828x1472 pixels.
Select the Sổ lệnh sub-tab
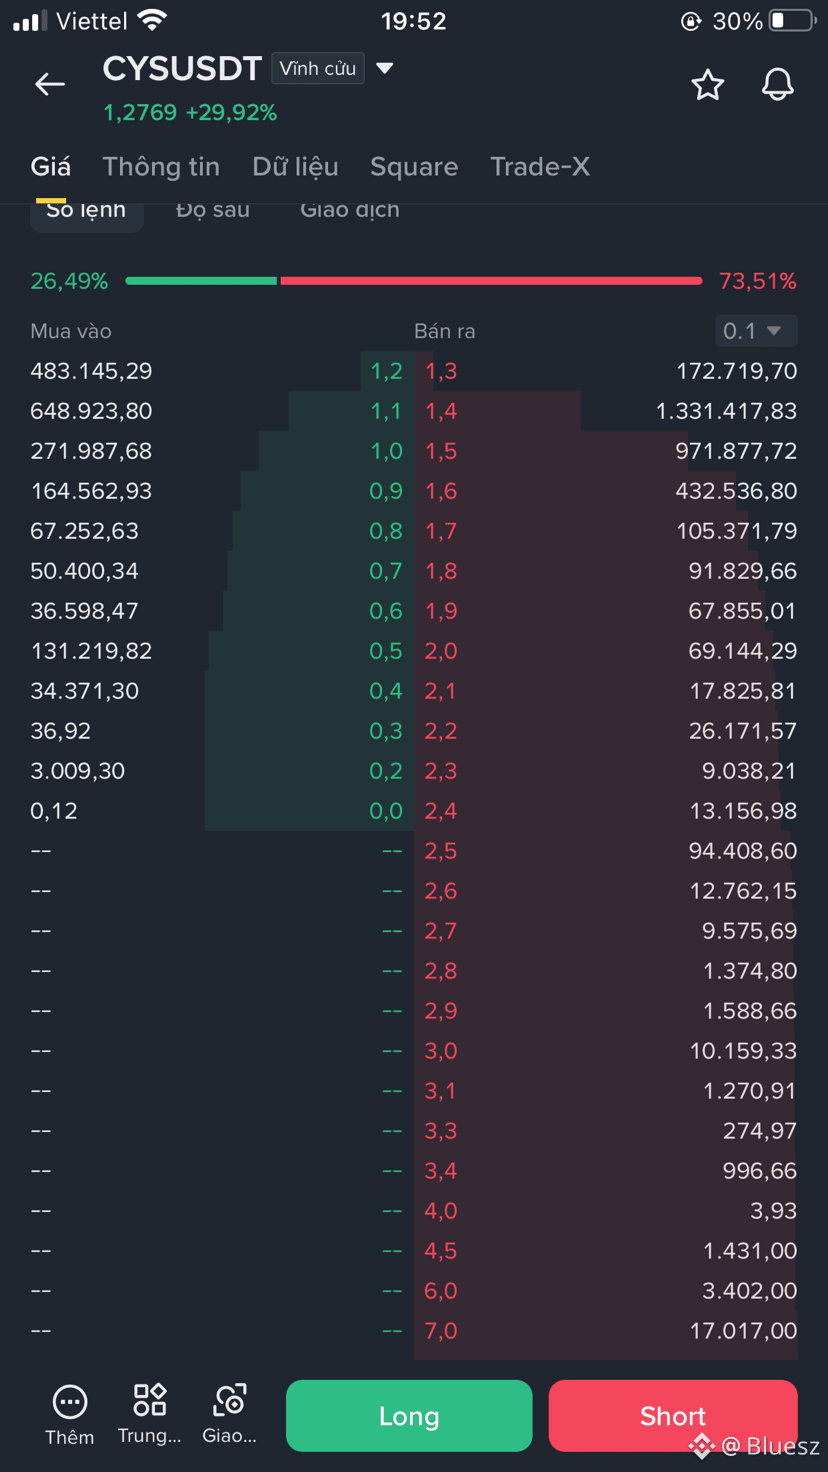[86, 211]
